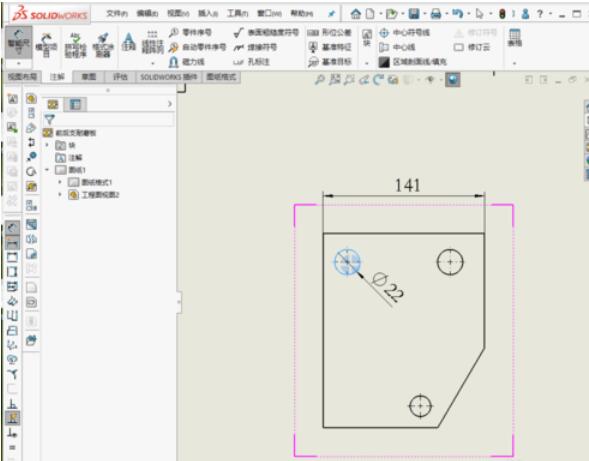Click the filter funnel in feature tree
This screenshot has height=461, width=589.
(50, 119)
